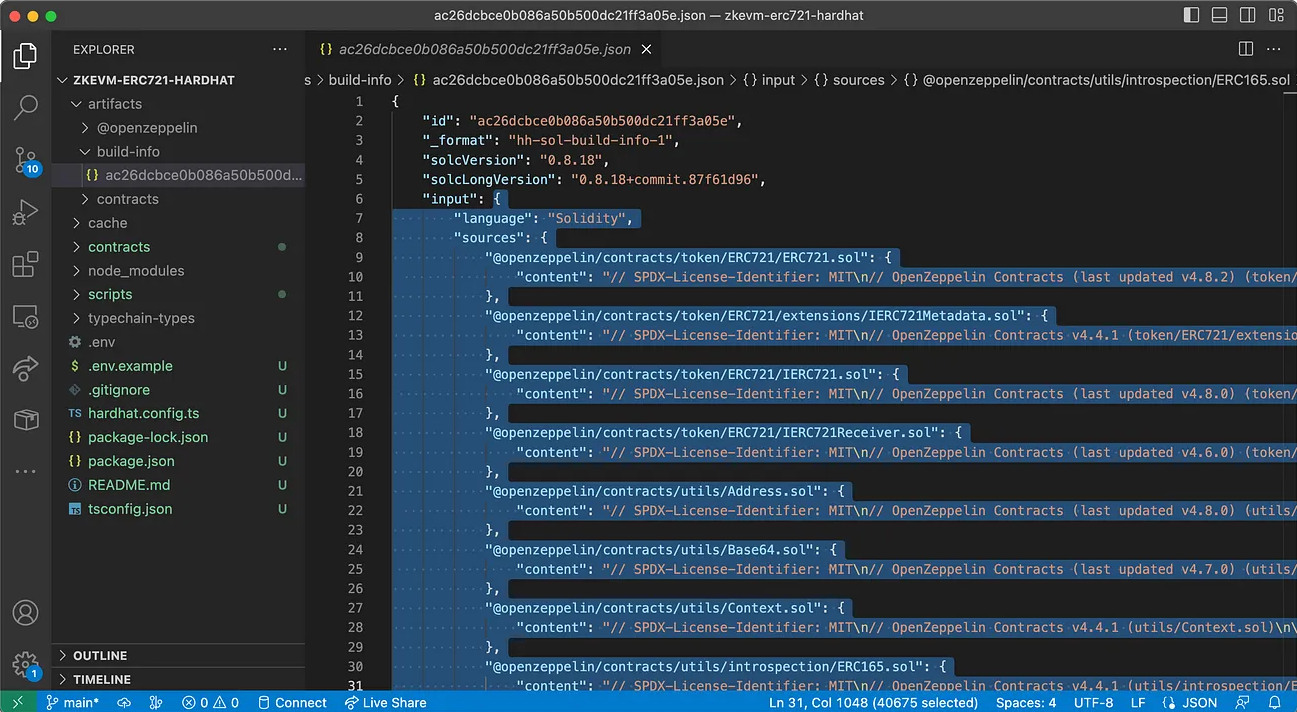Open hardhat.config.ts from the explorer

click(x=143, y=414)
